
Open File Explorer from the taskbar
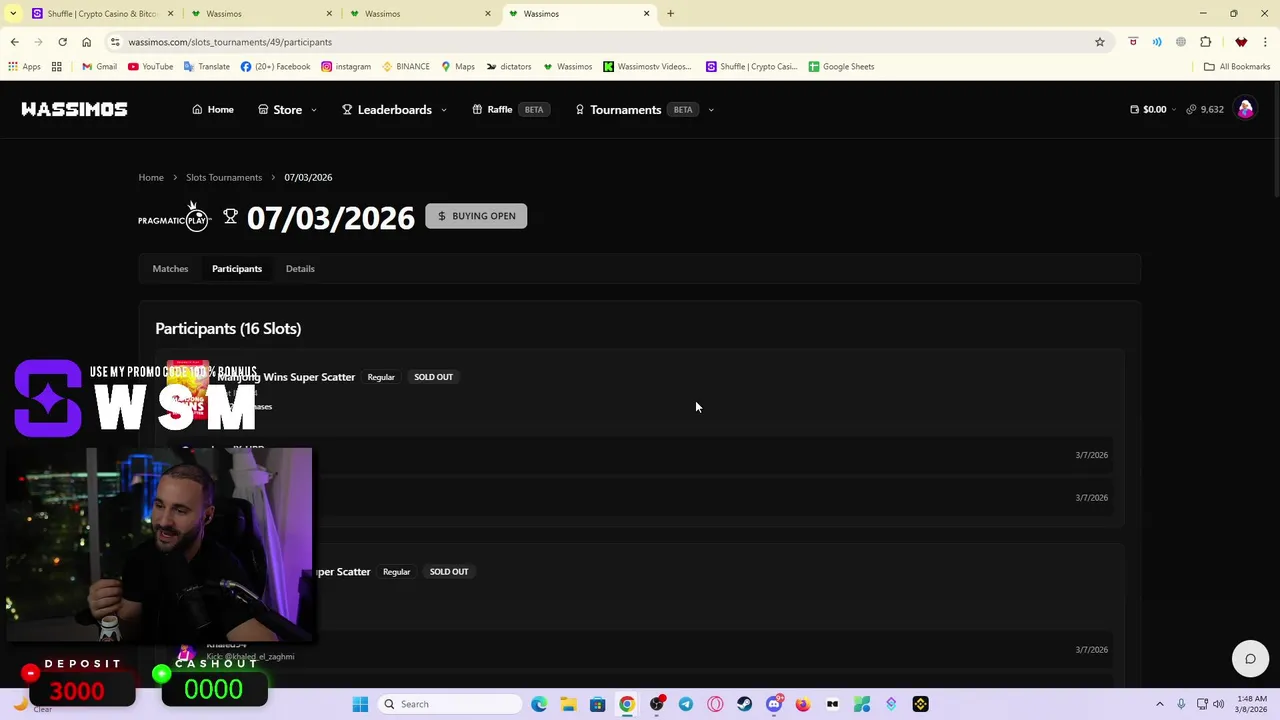point(568,704)
